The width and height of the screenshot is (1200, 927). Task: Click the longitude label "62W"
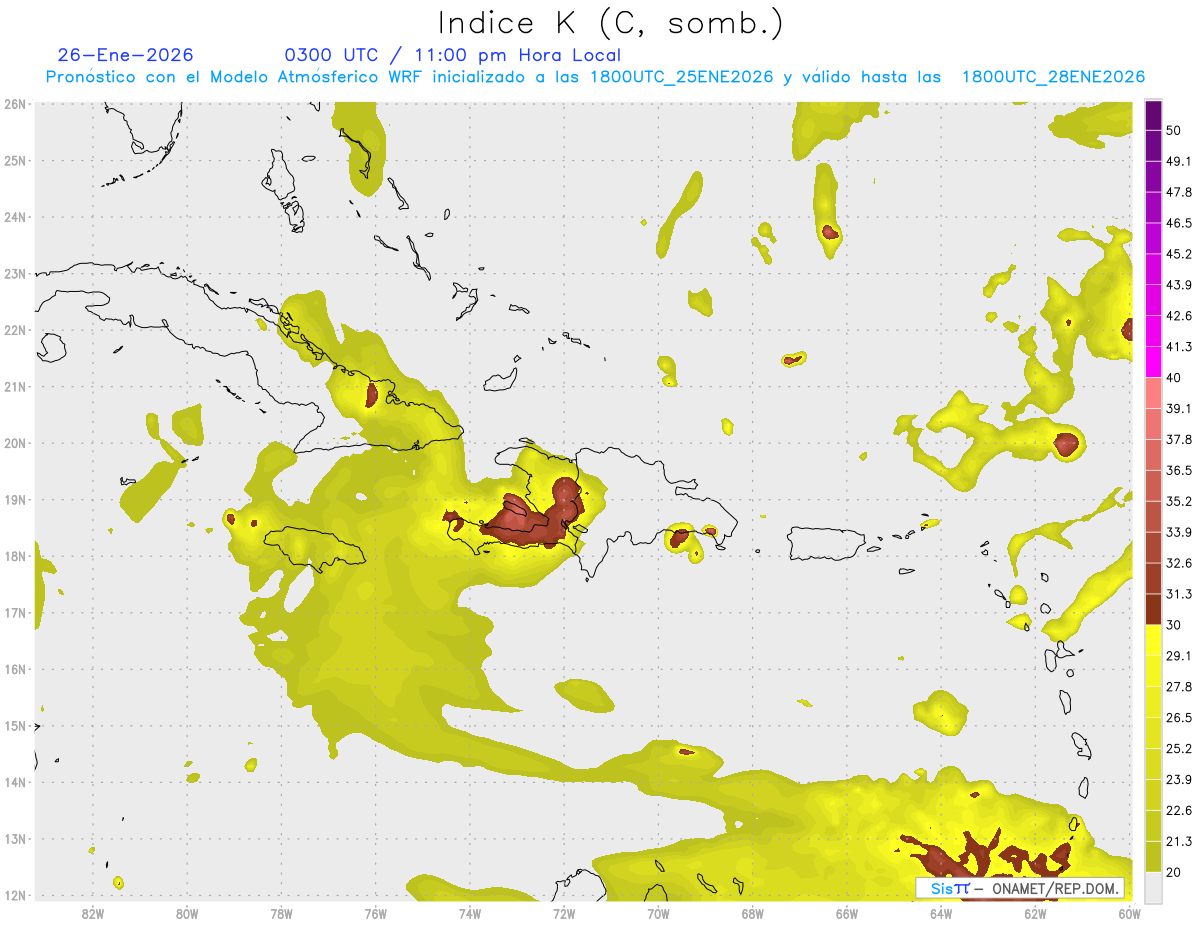[x=1035, y=913]
